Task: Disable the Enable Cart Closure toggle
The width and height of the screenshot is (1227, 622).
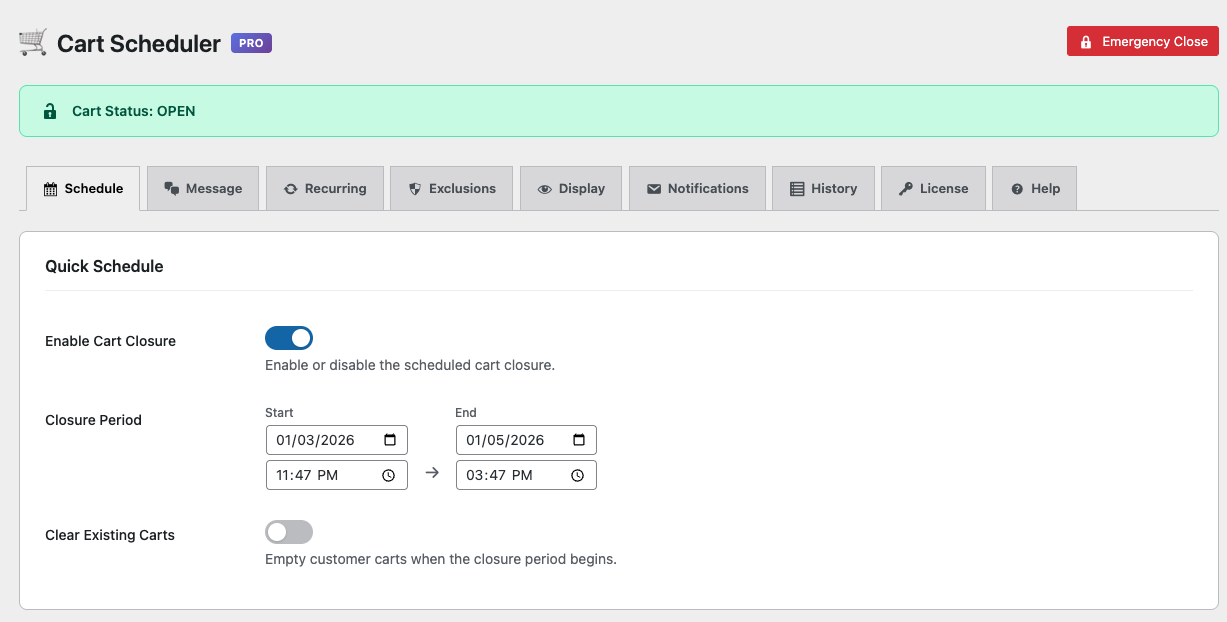Action: [289, 338]
